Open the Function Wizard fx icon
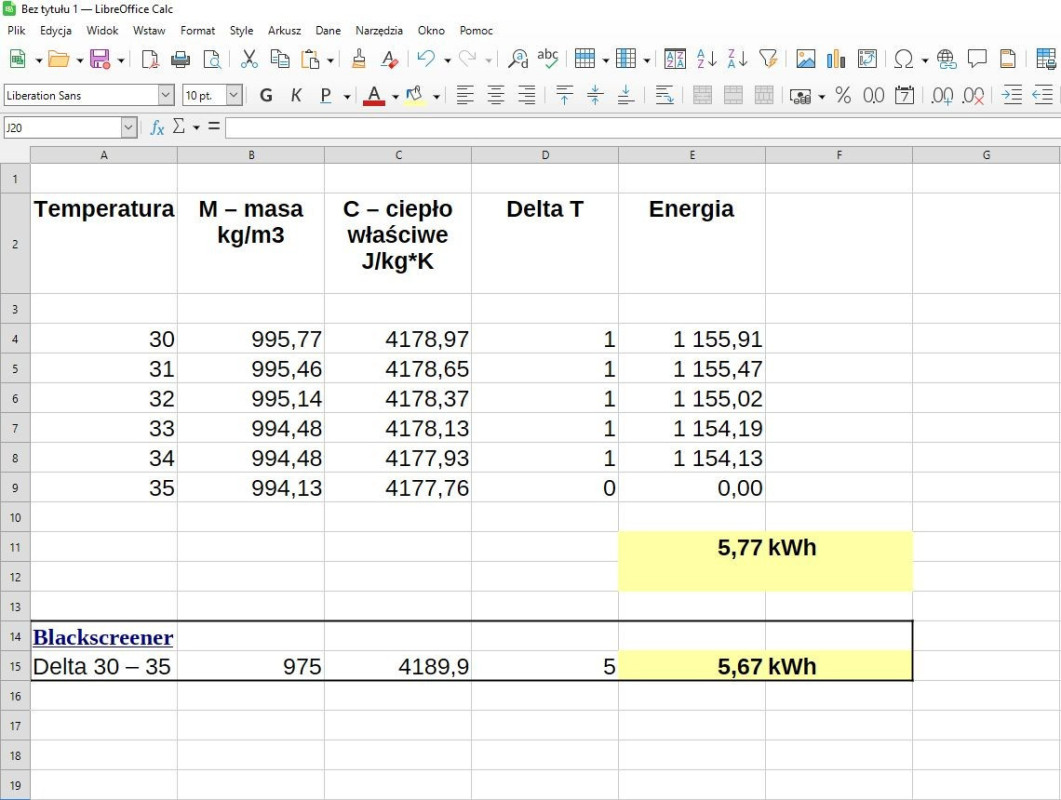 (157, 127)
